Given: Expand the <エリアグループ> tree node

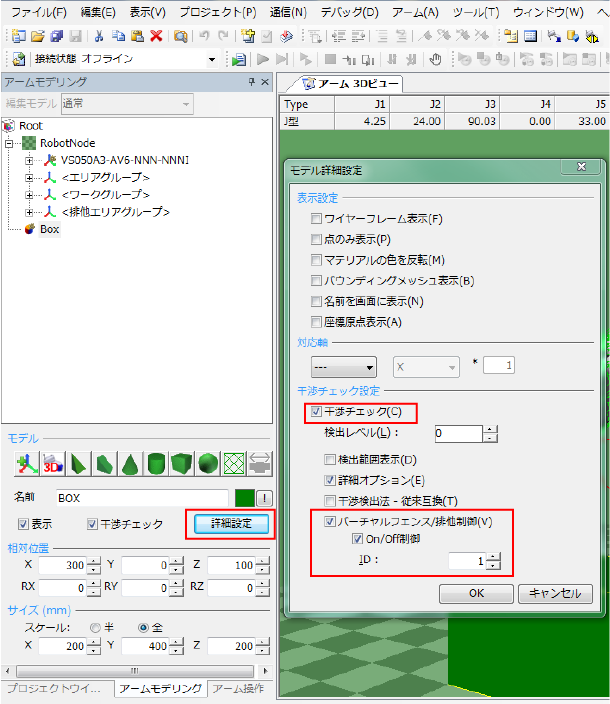Looking at the screenshot, I should 29,177.
